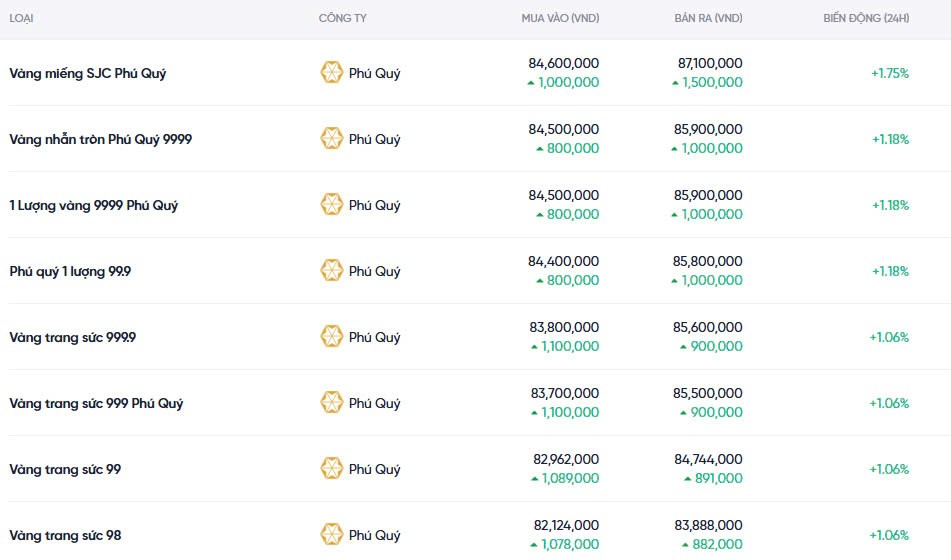The width and height of the screenshot is (951, 560).
Task: Select the 1 Lượng vàng 9999 Phú Quý name
Action: (x=94, y=205)
